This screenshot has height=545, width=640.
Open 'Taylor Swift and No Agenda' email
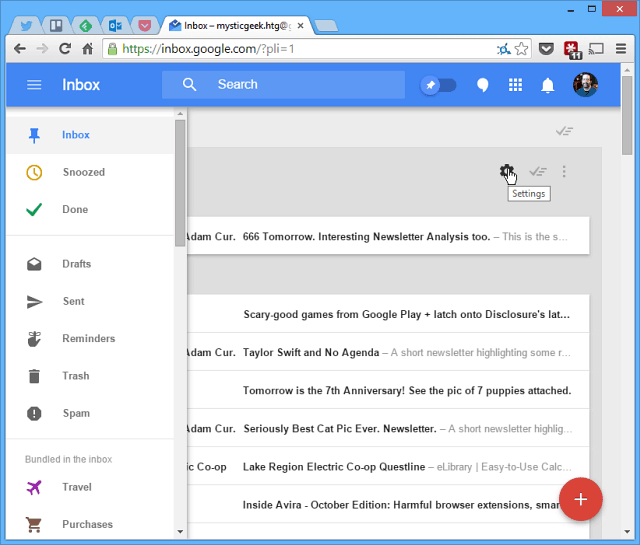pos(388,352)
